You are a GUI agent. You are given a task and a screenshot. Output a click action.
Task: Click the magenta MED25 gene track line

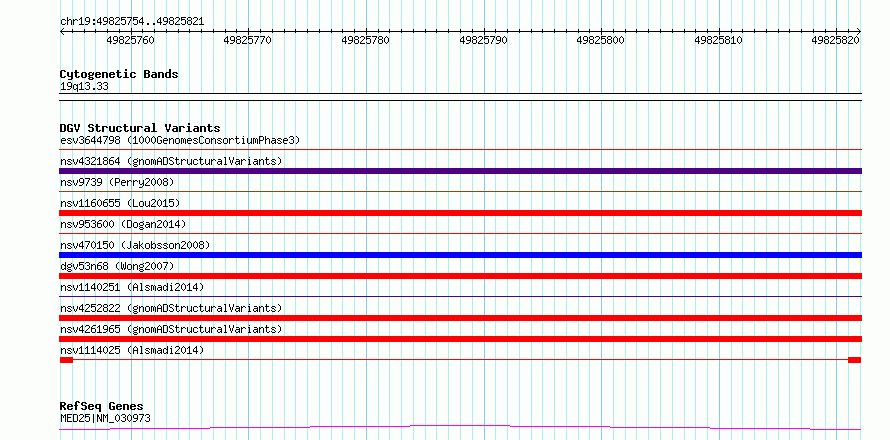click(460, 427)
